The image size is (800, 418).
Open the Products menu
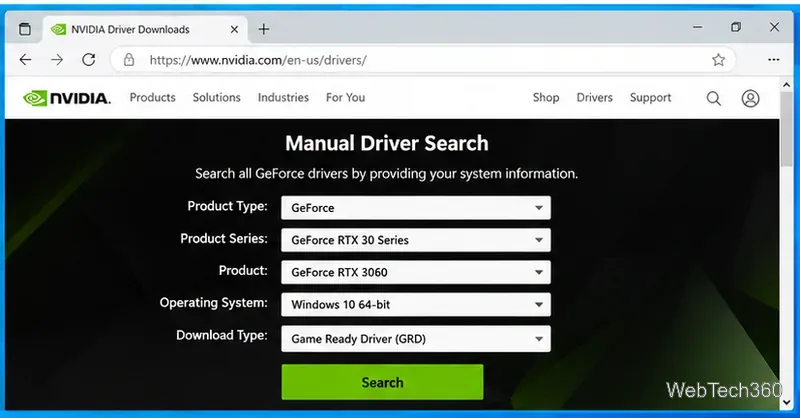(152, 97)
